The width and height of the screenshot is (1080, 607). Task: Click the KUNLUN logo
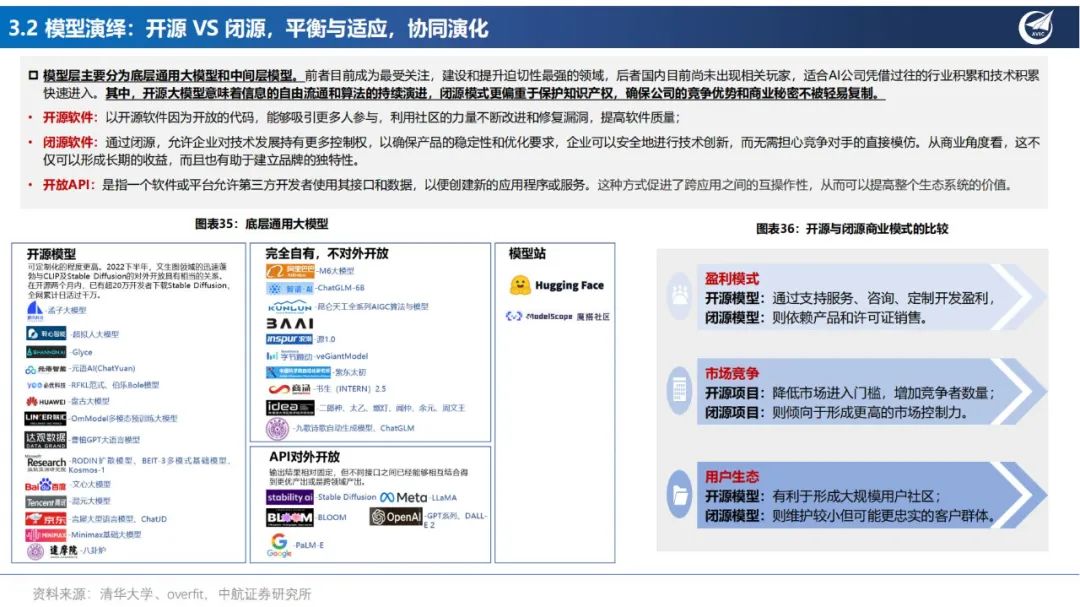pos(290,306)
